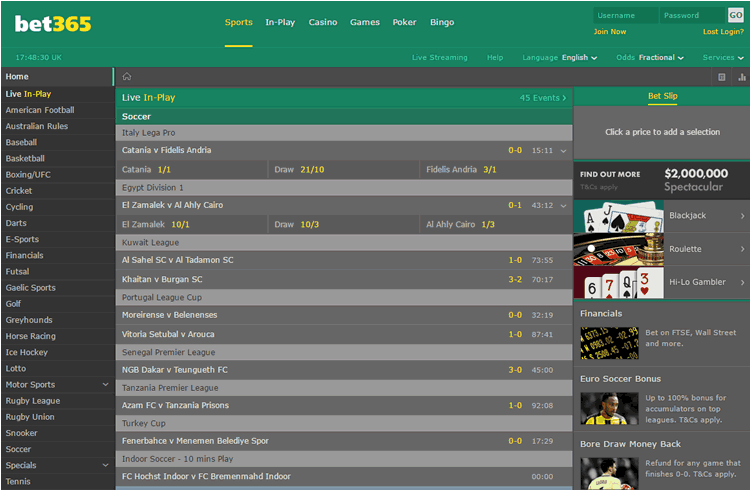Open the Language English dropdown
The image size is (750, 490).
tap(560, 57)
